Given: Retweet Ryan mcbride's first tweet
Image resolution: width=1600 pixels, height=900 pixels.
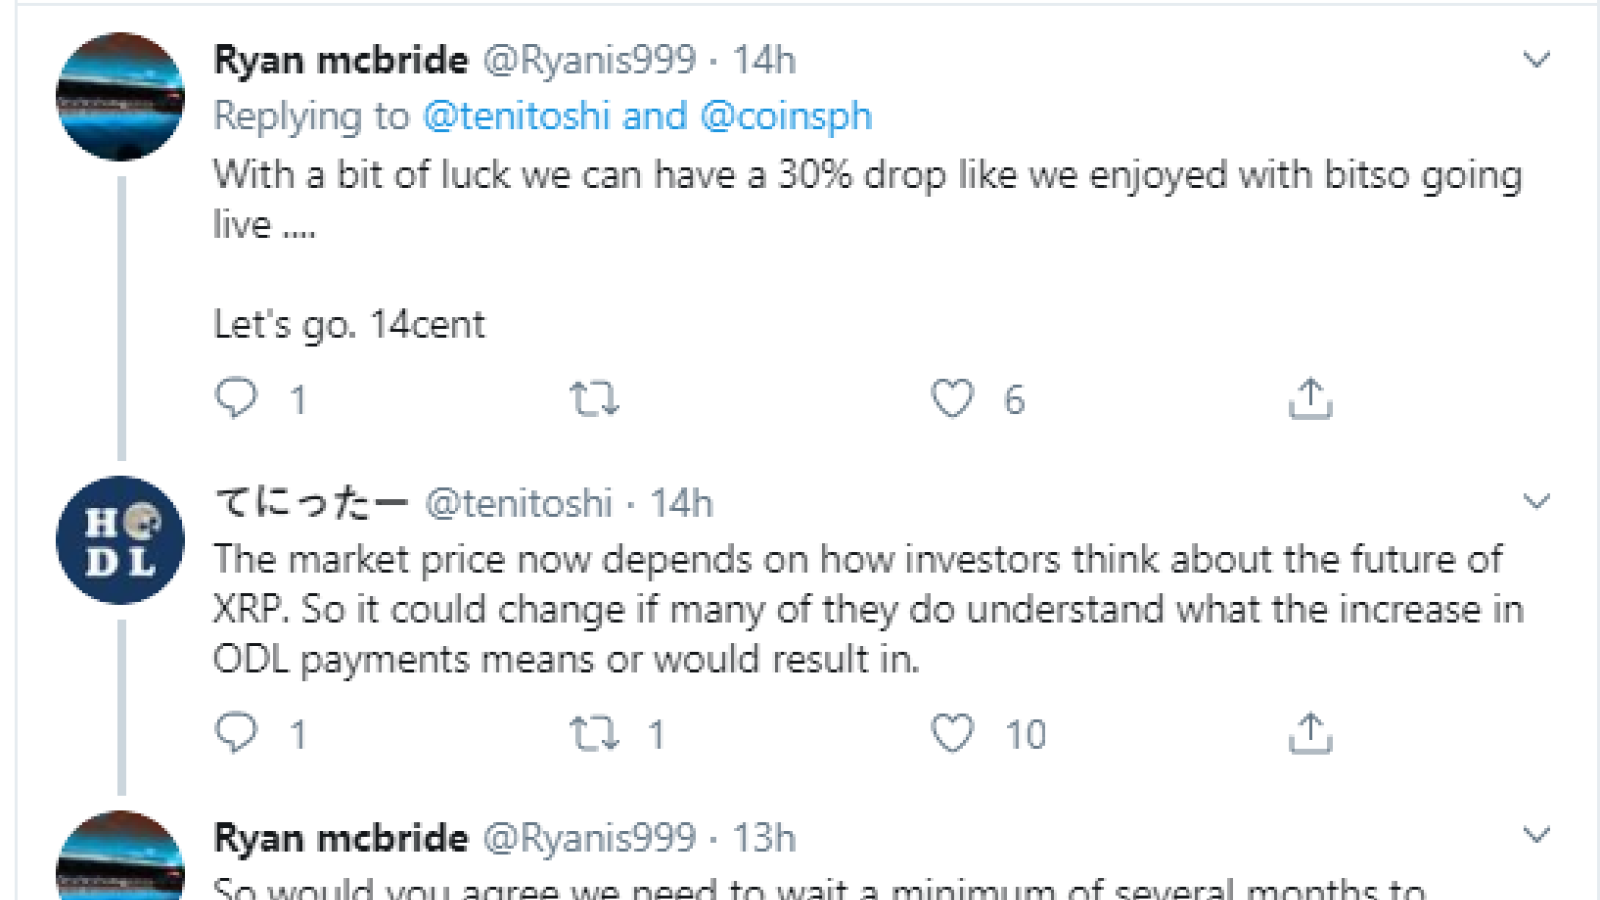Looking at the screenshot, I should click(x=594, y=398).
